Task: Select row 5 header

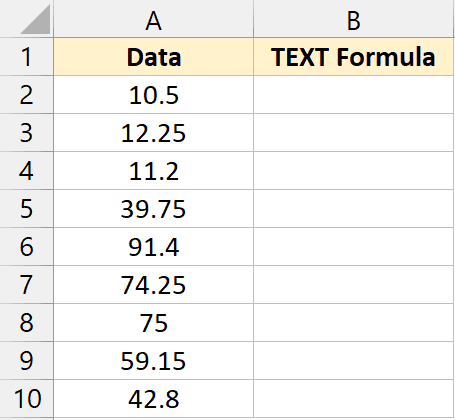Action: pos(27,209)
